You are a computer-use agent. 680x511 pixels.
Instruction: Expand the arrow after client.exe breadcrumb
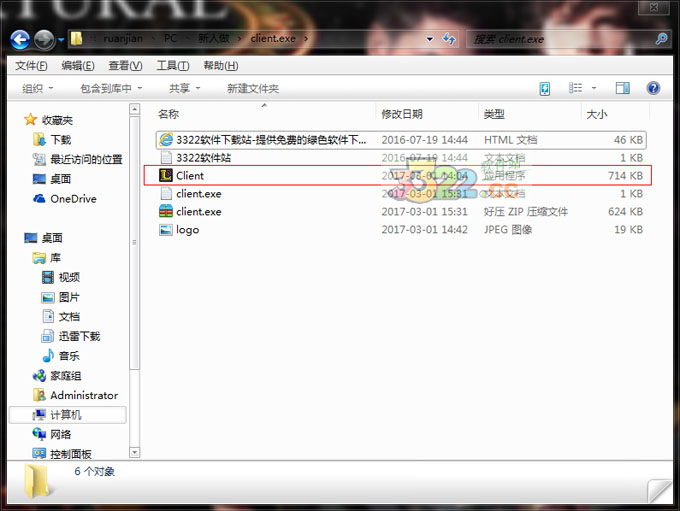tap(306, 39)
